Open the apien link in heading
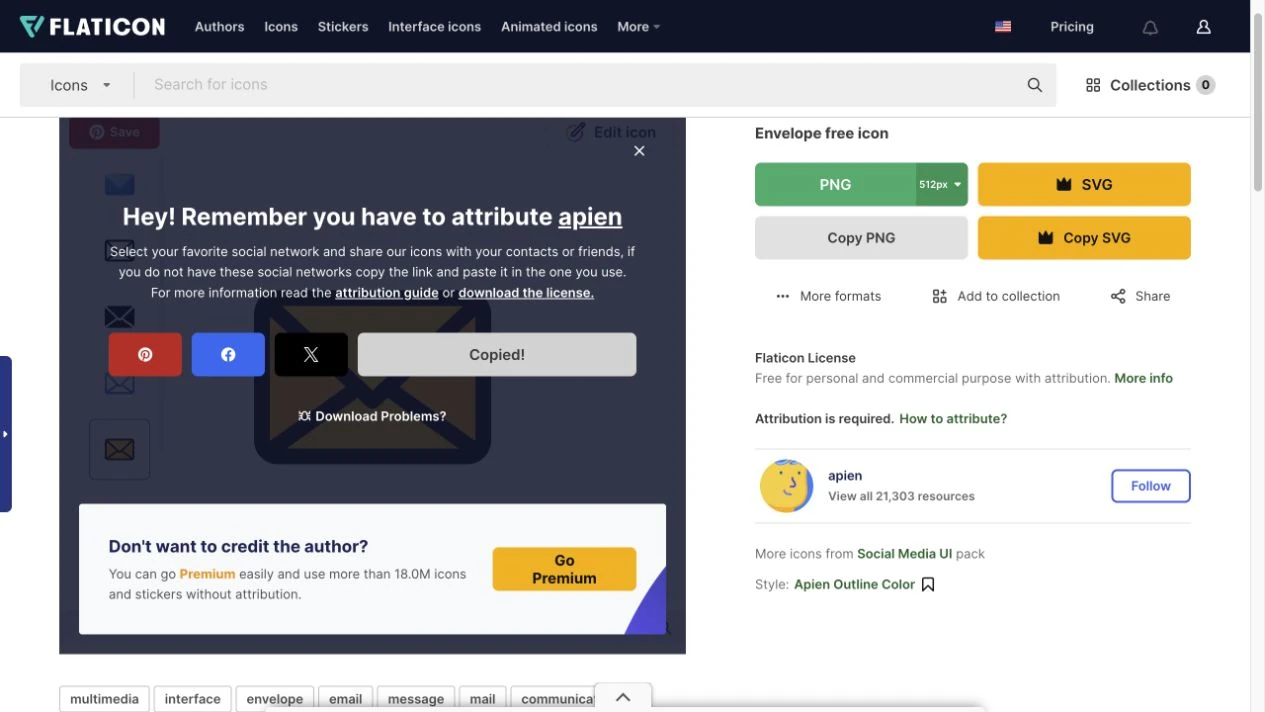Screen dimensions: 1265x712 pos(590,217)
